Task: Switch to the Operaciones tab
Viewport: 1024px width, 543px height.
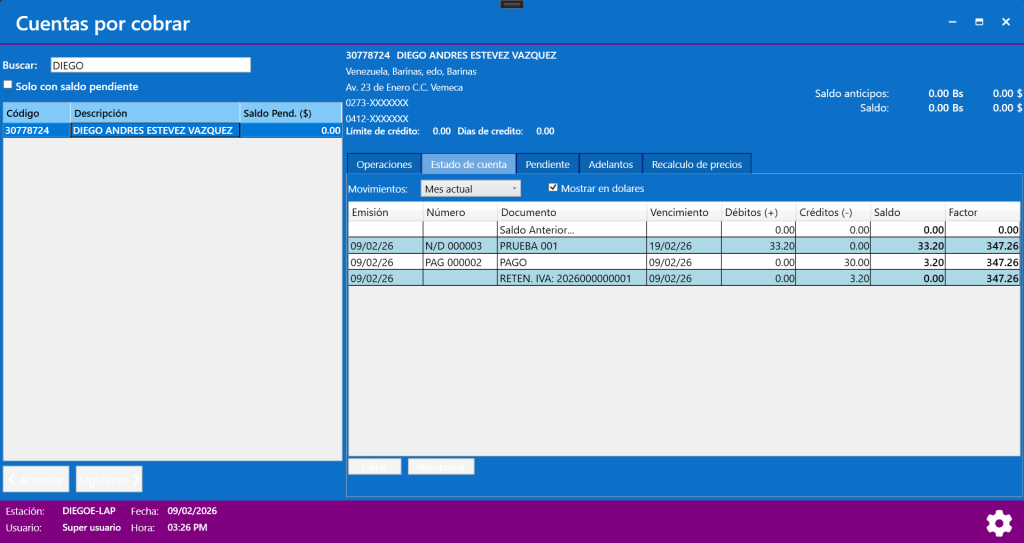Action: [384, 164]
